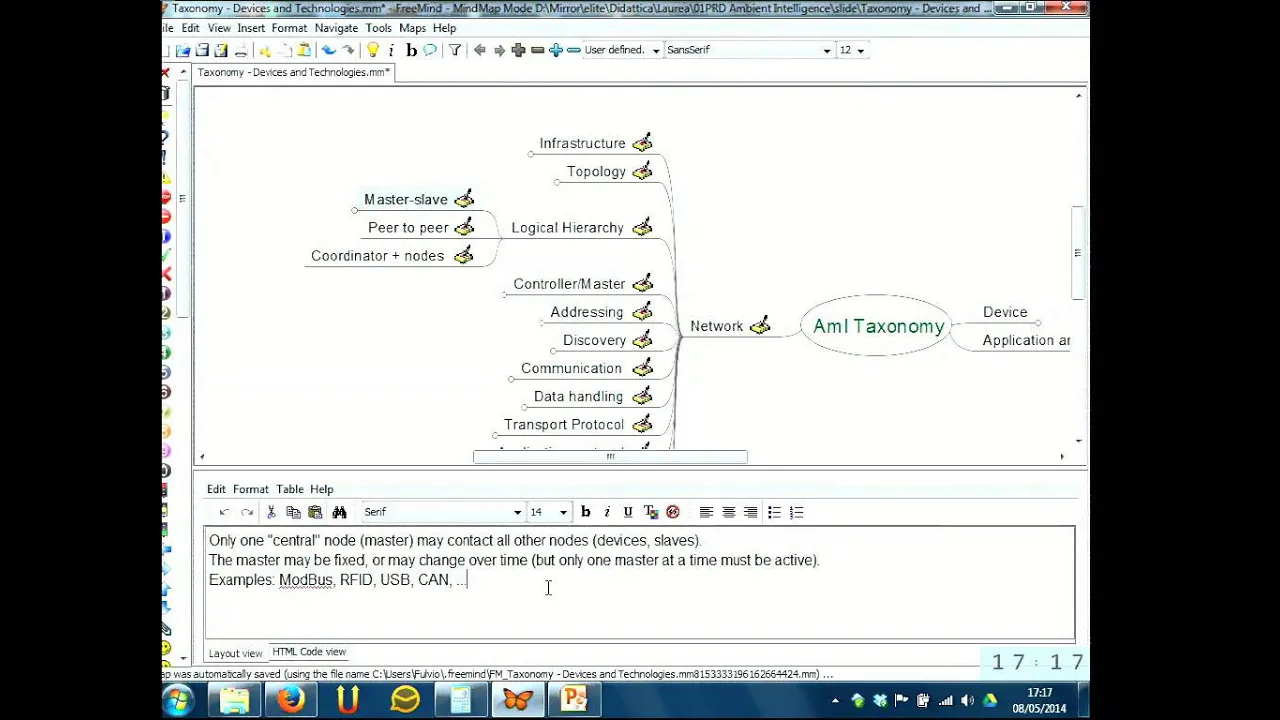
Task: Select the Logical Hierarchy node
Action: [x=567, y=228]
